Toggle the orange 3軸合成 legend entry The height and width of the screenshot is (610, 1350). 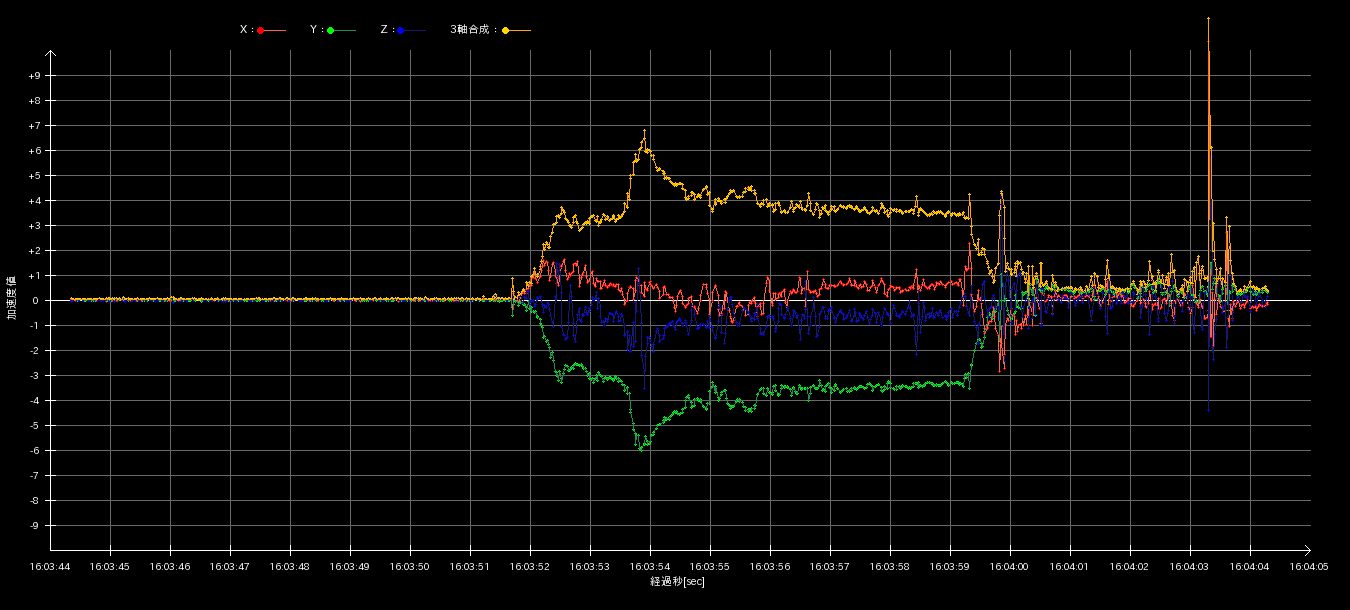pyautogui.click(x=506, y=30)
